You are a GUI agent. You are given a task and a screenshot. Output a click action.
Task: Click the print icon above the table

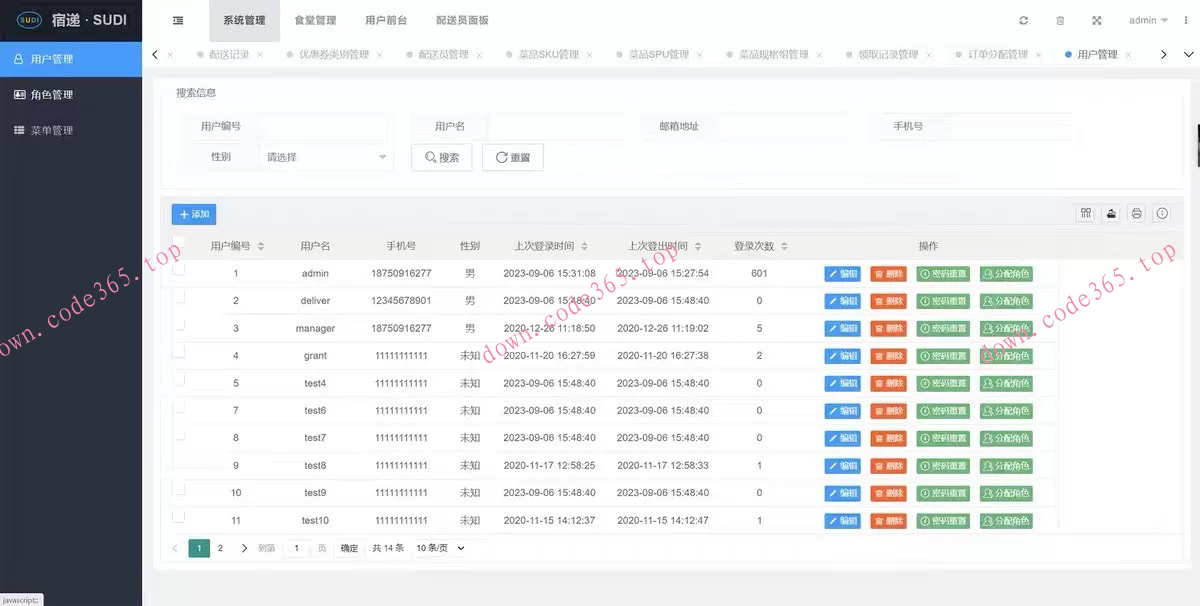coord(1136,213)
